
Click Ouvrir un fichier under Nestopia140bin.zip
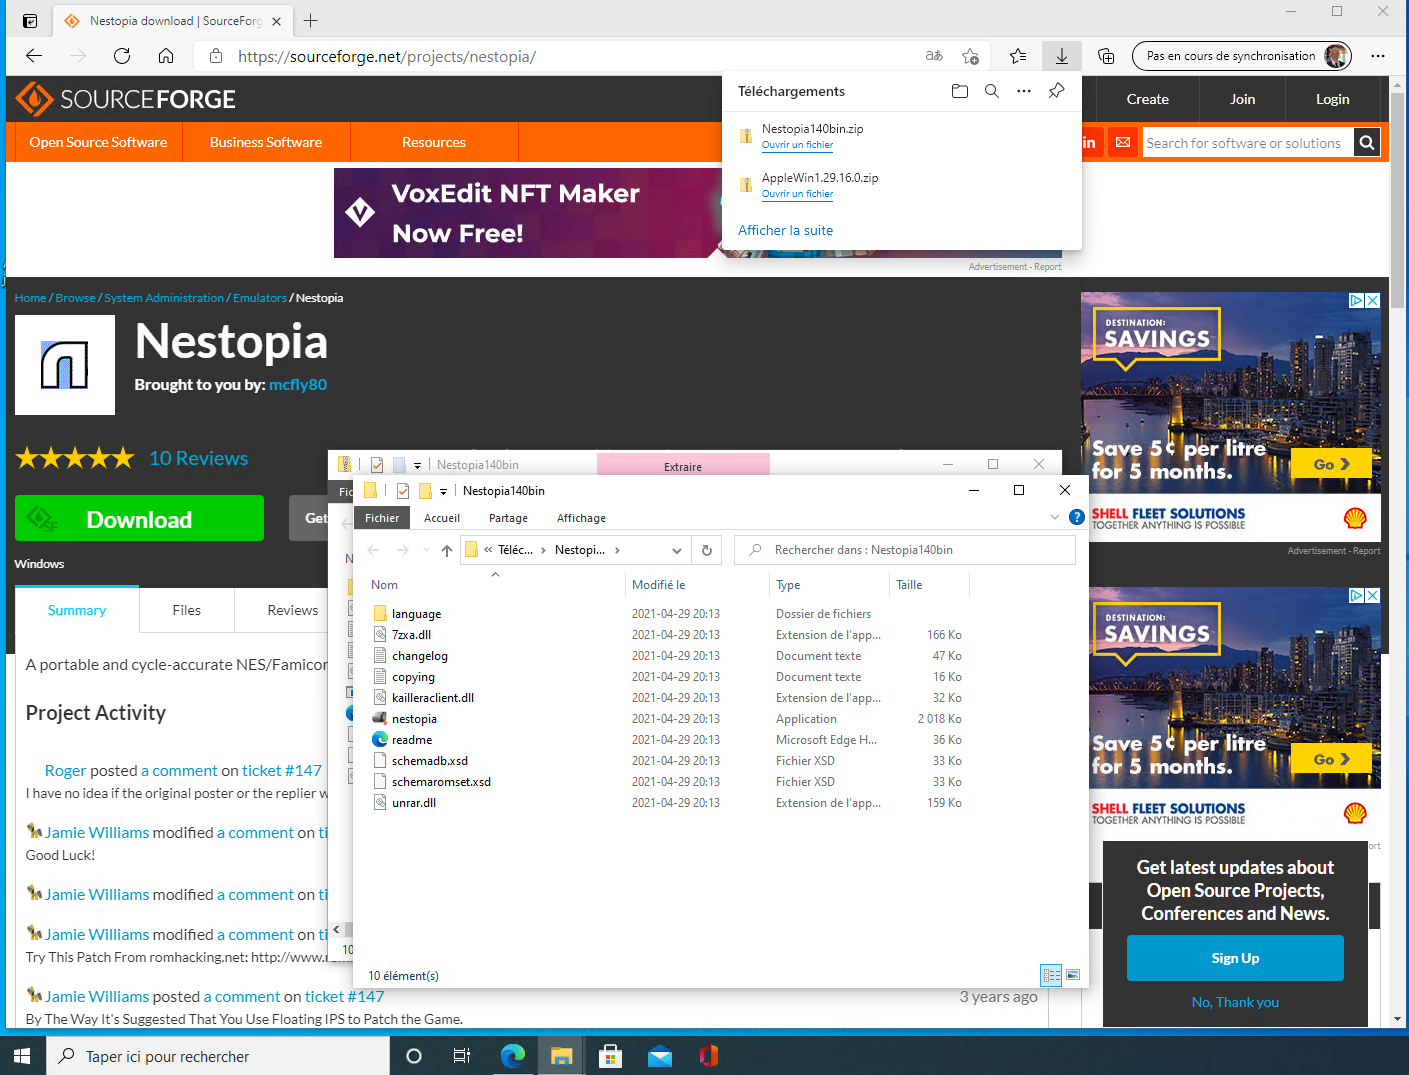[x=797, y=145]
